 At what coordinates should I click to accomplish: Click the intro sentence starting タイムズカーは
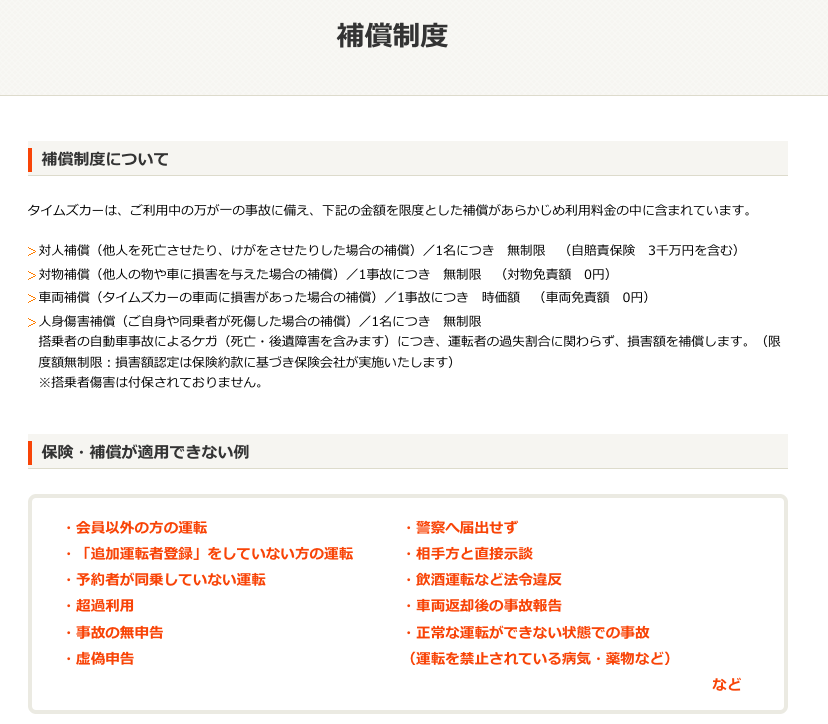coord(390,210)
